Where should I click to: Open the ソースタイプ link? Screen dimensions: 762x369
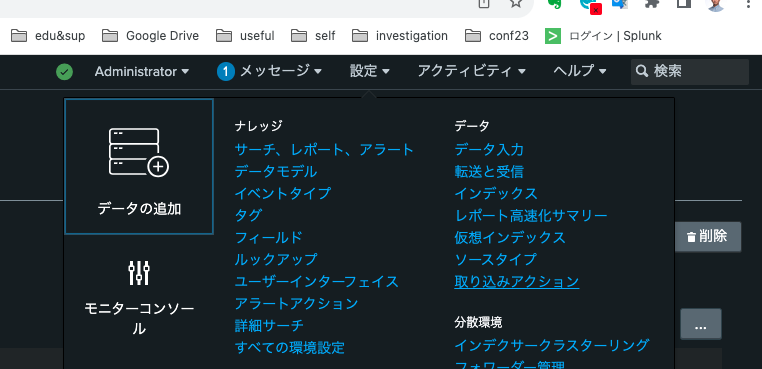point(495,260)
